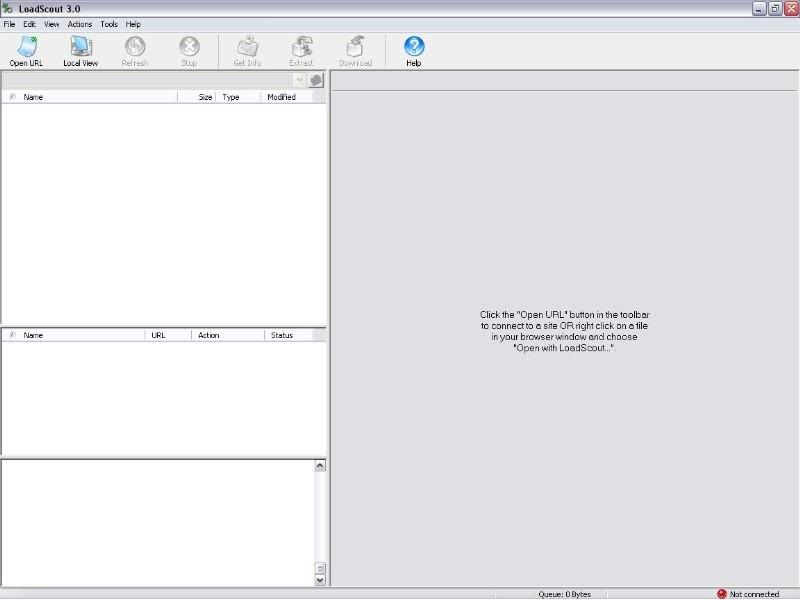Click the Get Info toolbar icon

(x=247, y=51)
